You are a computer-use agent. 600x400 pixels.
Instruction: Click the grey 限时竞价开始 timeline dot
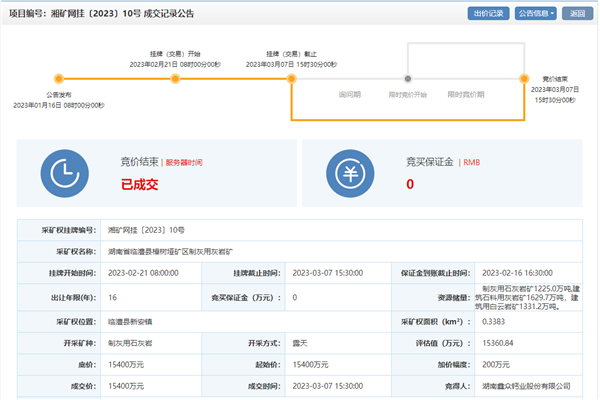click(x=407, y=77)
